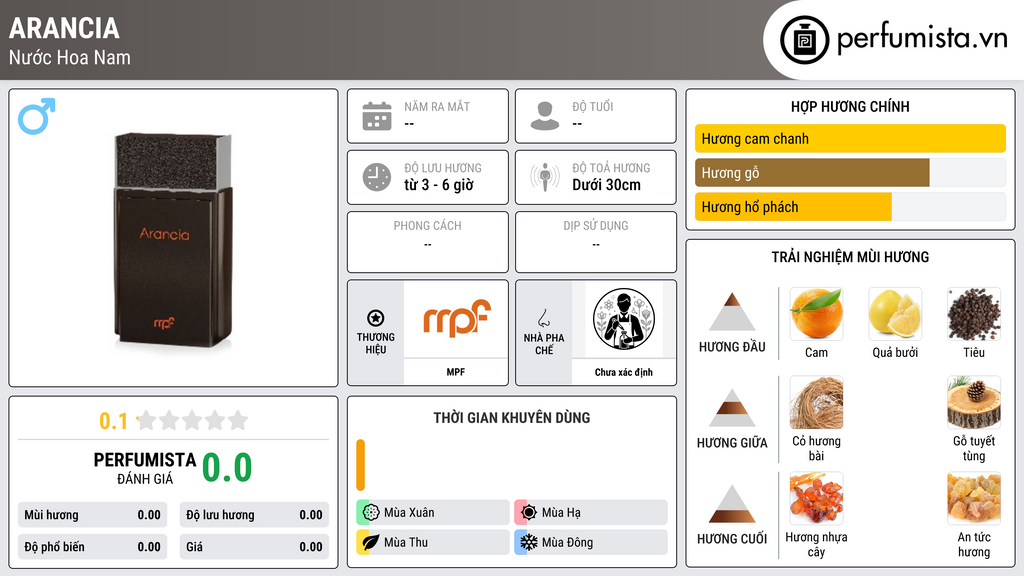Click the Mùa Hạ season label
This screenshot has height=576, width=1024.
[x=561, y=513]
